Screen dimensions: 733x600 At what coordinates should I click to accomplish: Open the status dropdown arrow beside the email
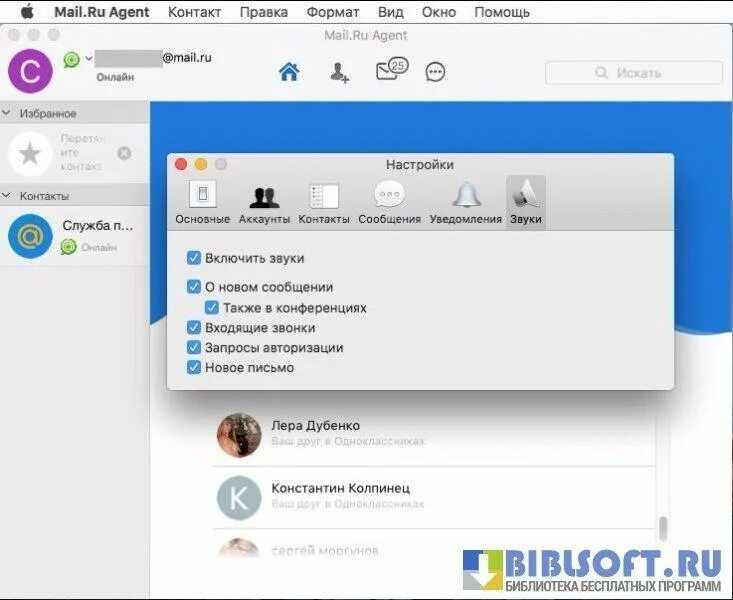tap(88, 59)
